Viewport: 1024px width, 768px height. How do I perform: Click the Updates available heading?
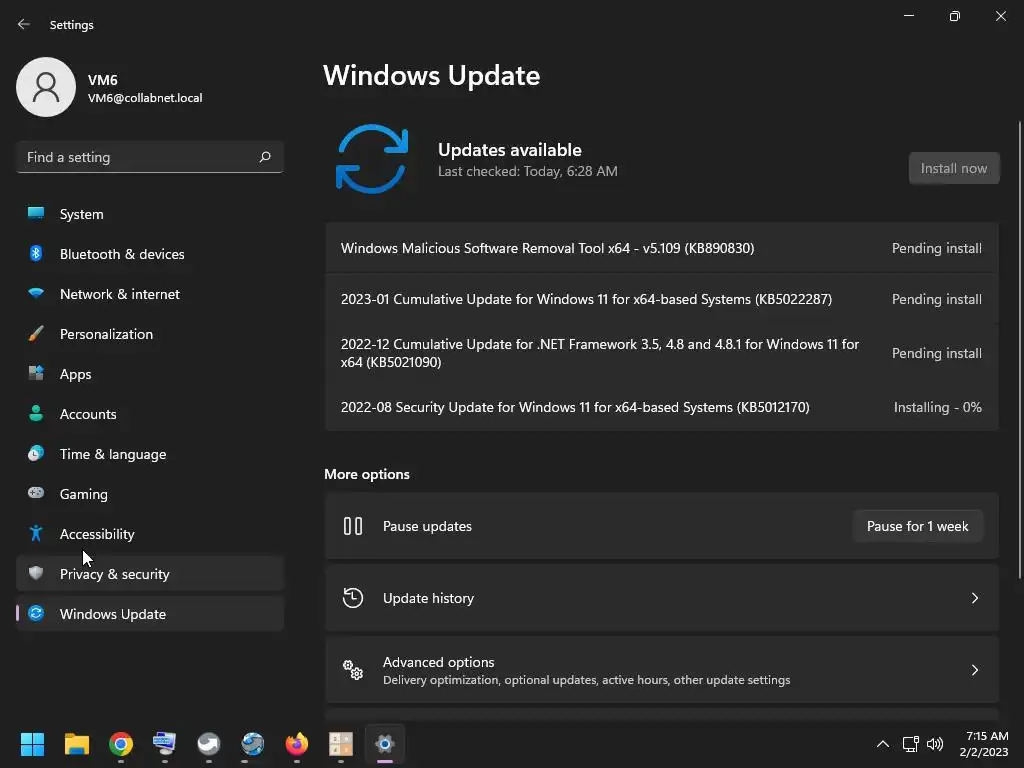click(509, 150)
